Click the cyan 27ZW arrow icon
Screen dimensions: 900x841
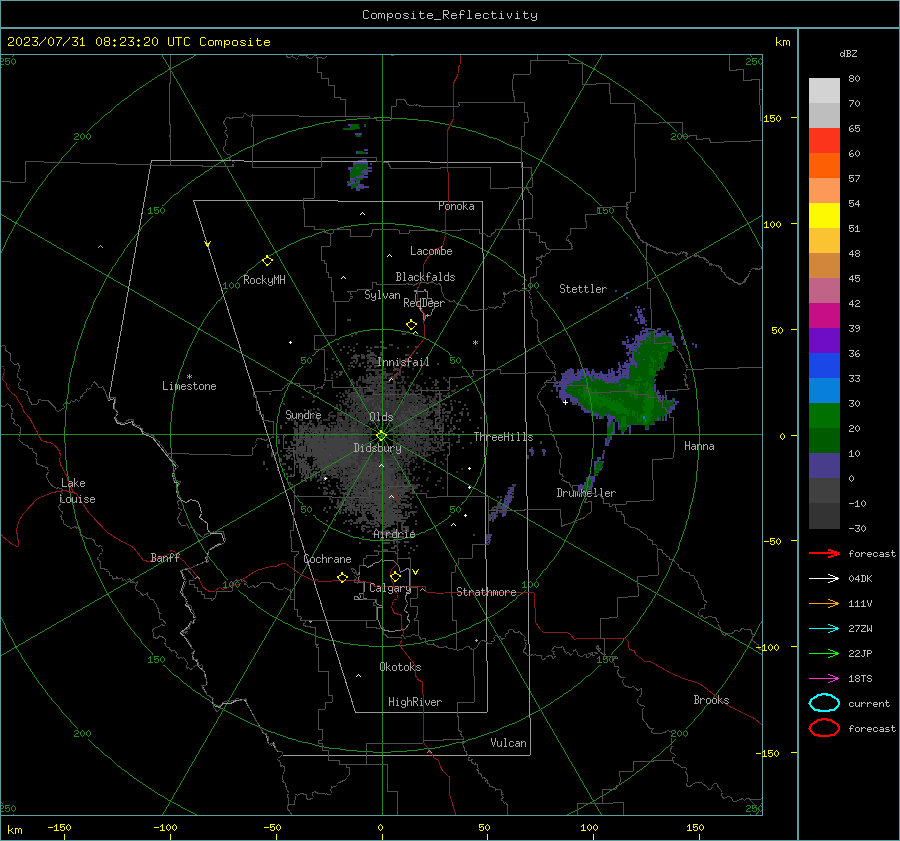[x=824, y=629]
